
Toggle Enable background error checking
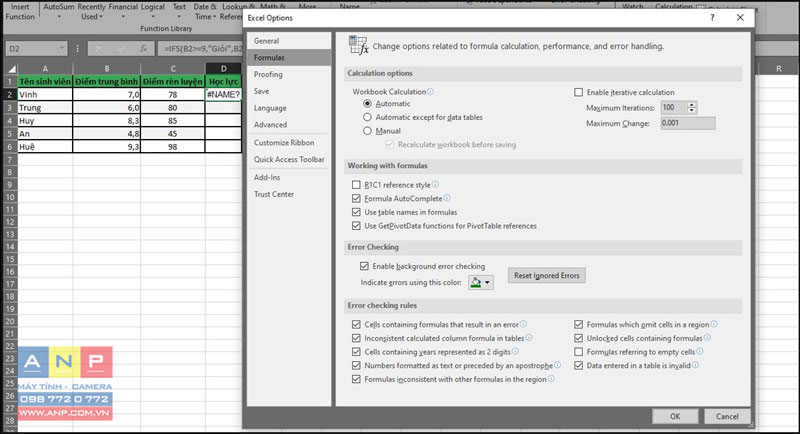point(364,266)
